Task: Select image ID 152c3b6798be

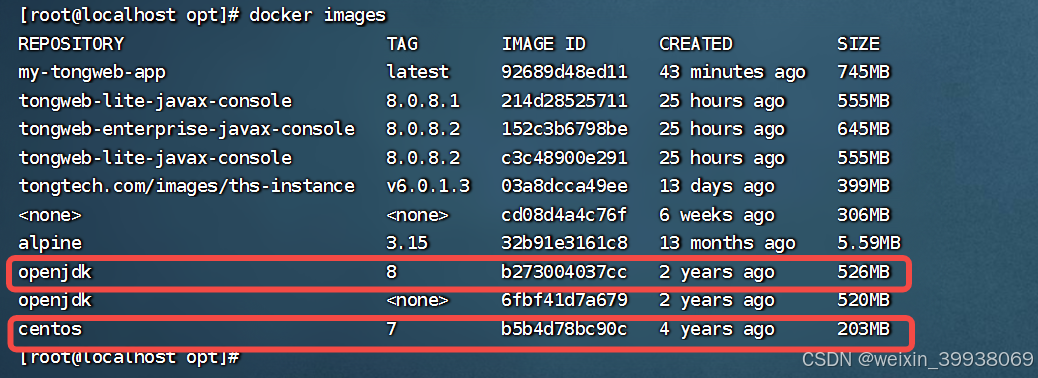Action: pos(565,129)
